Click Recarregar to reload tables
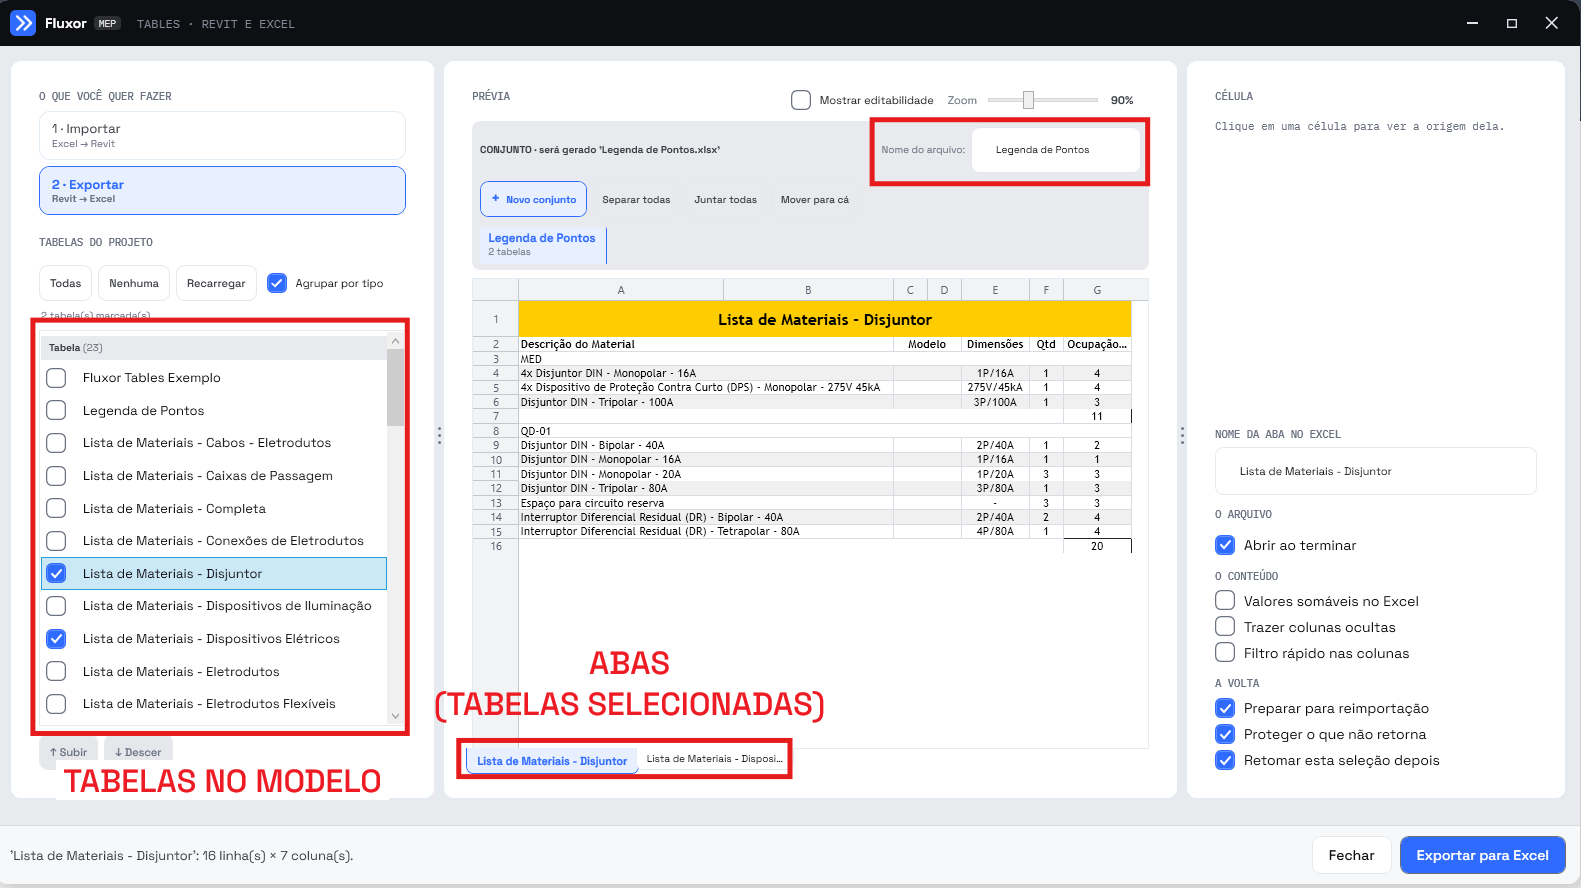 point(216,283)
